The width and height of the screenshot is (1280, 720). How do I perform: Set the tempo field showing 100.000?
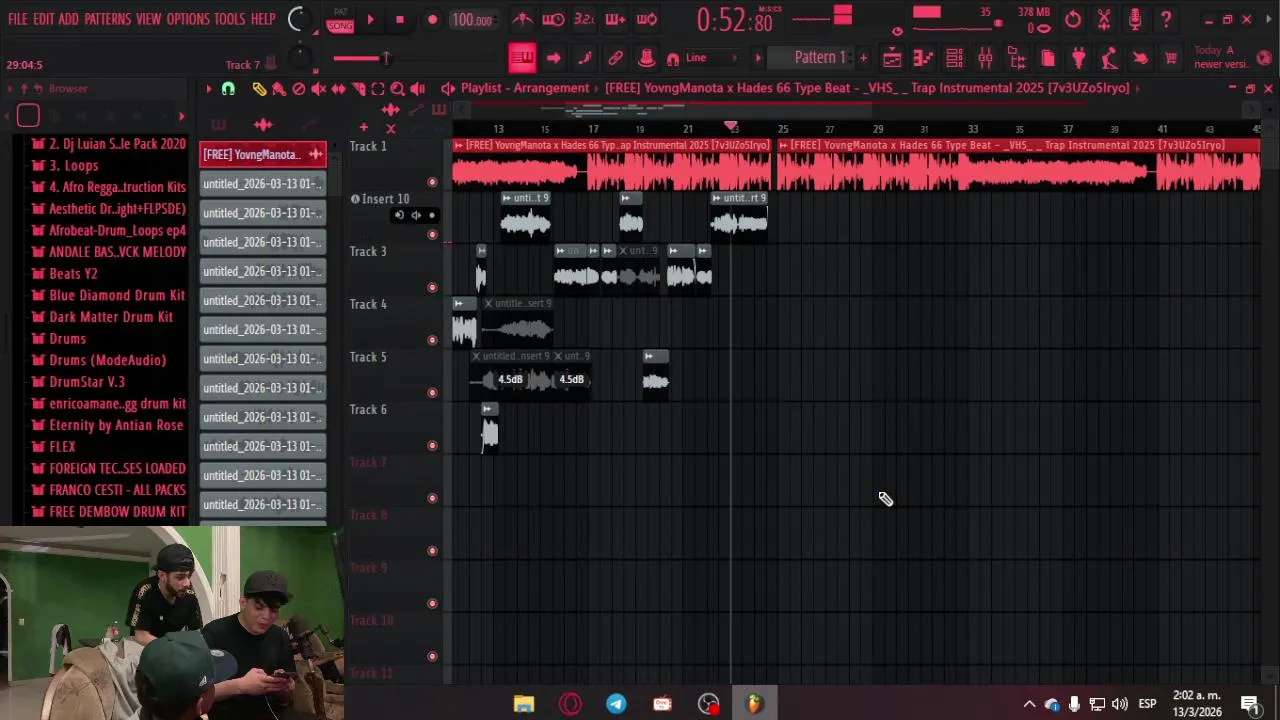pyautogui.click(x=471, y=20)
